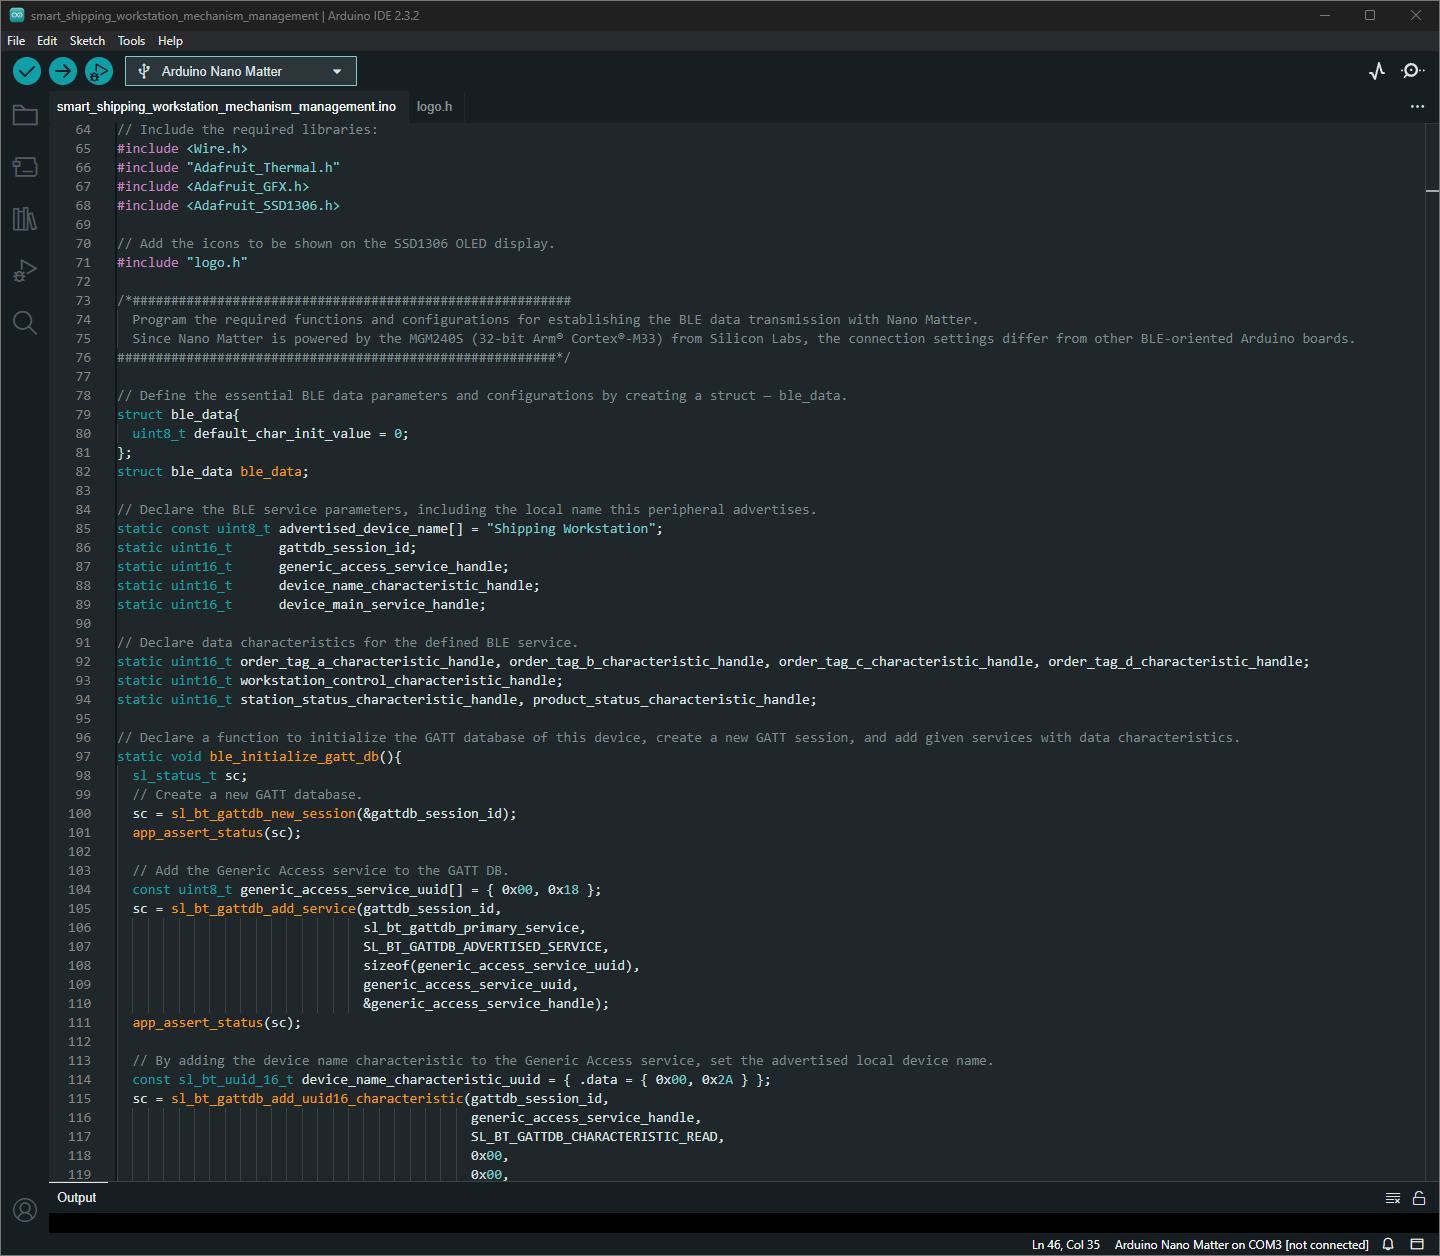Open the Sketchbook folder sidebar panel
The image size is (1440, 1256).
point(25,115)
